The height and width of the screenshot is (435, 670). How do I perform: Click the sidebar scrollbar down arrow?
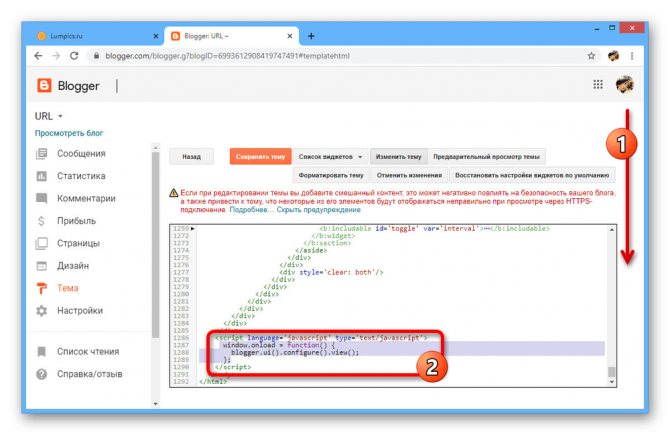pyautogui.click(x=156, y=403)
